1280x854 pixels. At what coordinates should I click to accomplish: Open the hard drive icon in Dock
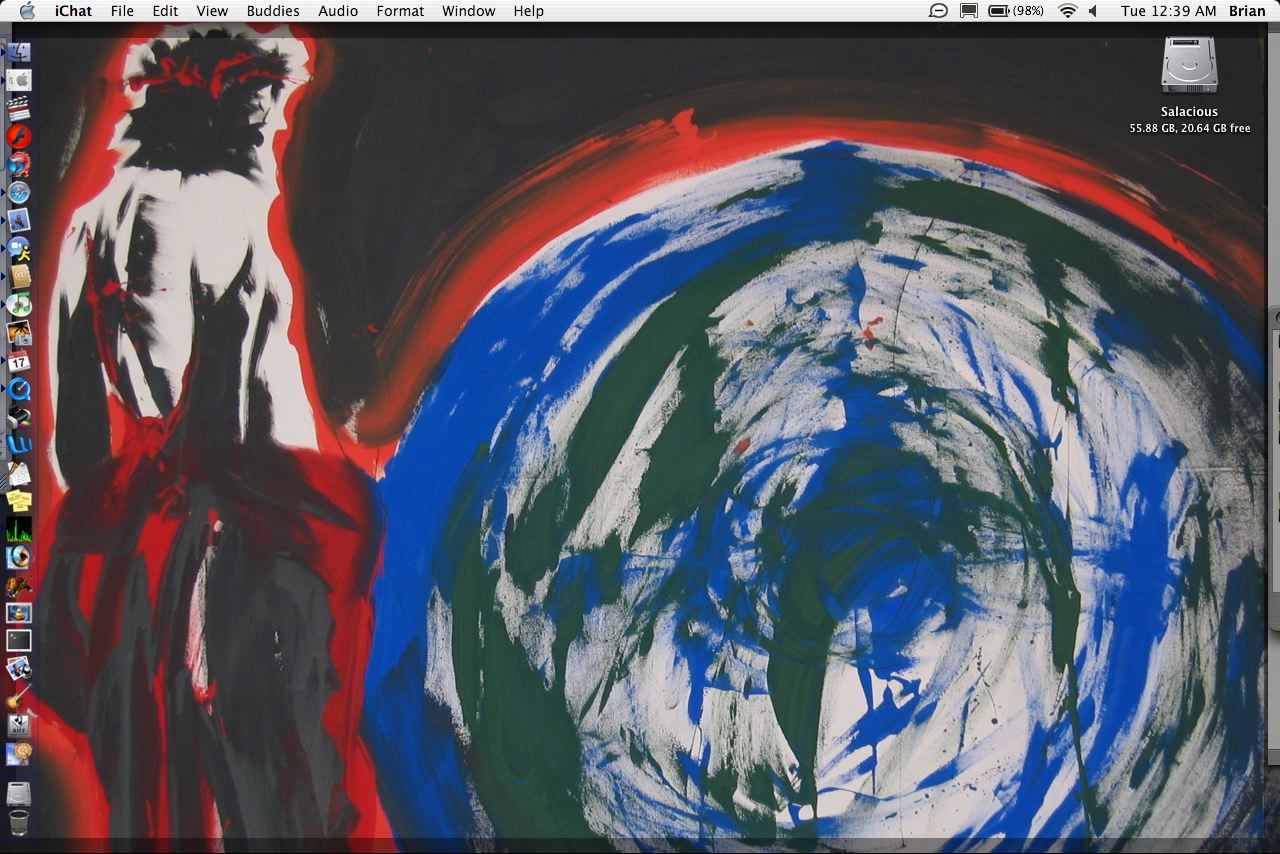pyautogui.click(x=19, y=795)
